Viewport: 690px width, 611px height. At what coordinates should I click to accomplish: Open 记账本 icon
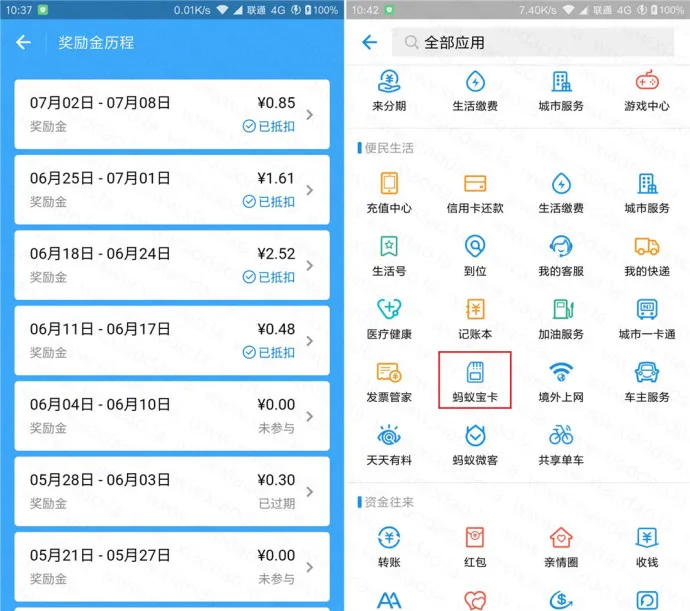point(475,309)
